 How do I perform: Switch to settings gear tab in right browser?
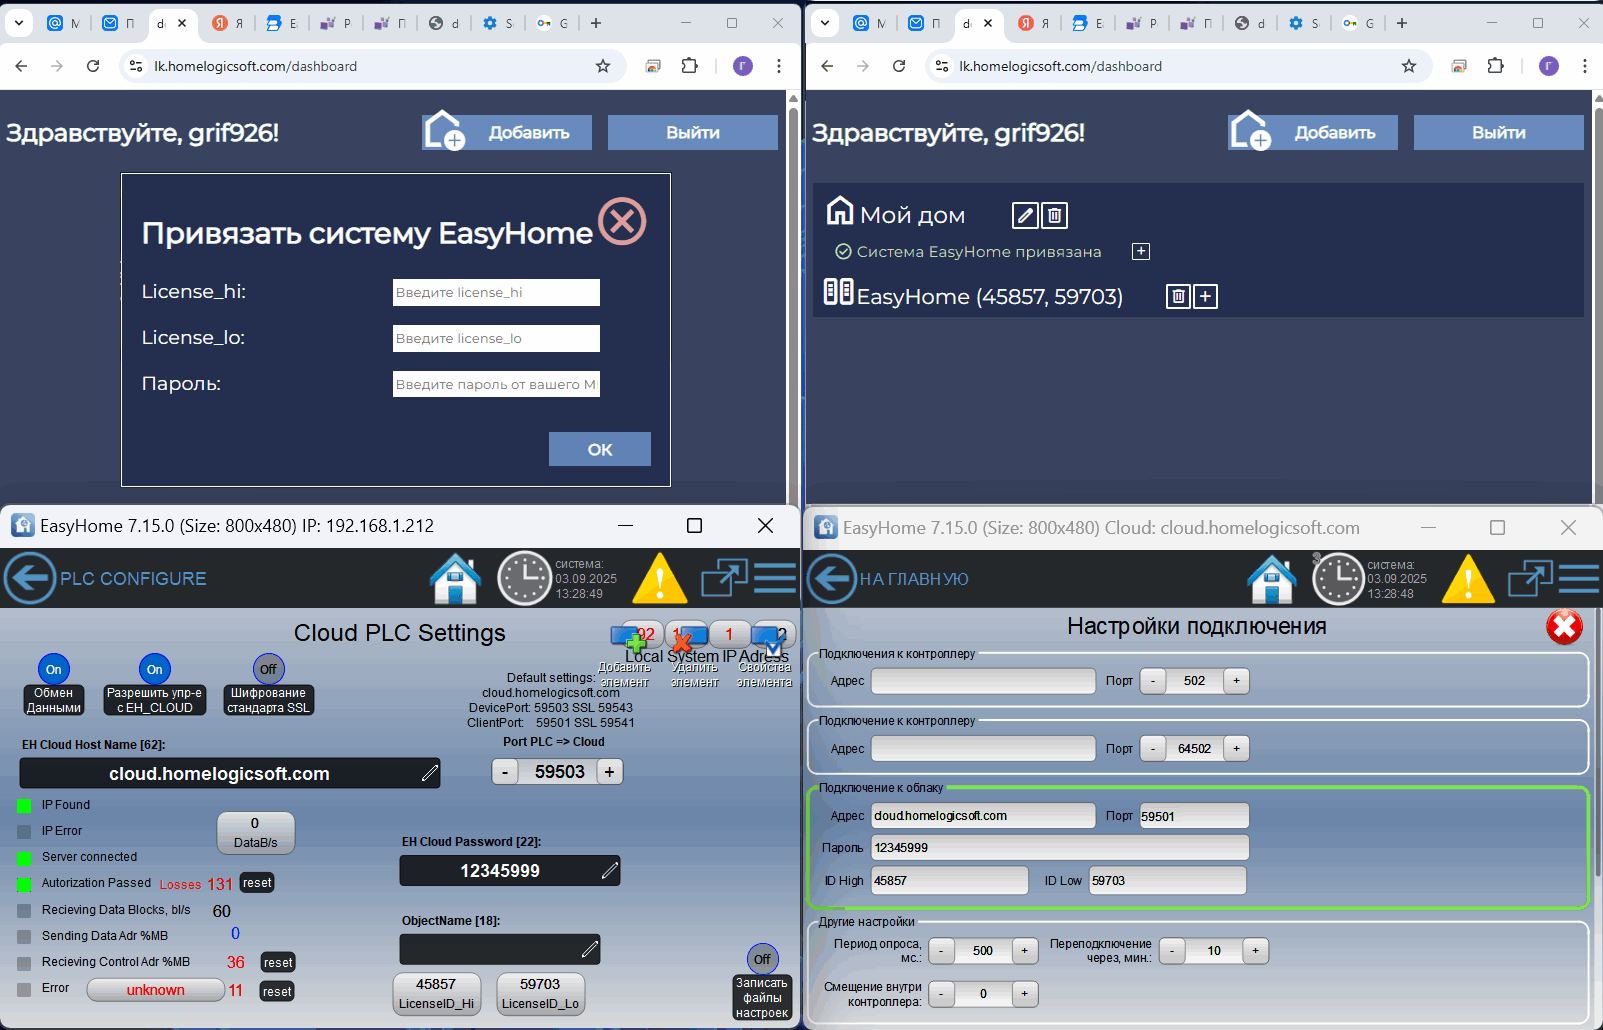(1304, 23)
